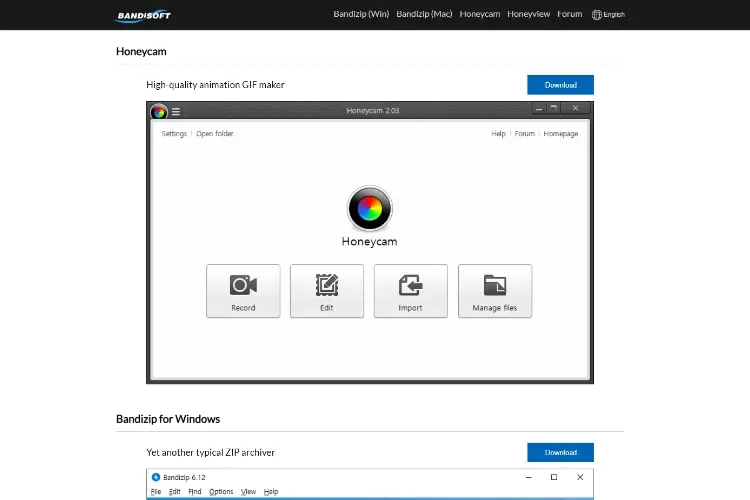Open Bandizip (Win) nav link

point(361,14)
